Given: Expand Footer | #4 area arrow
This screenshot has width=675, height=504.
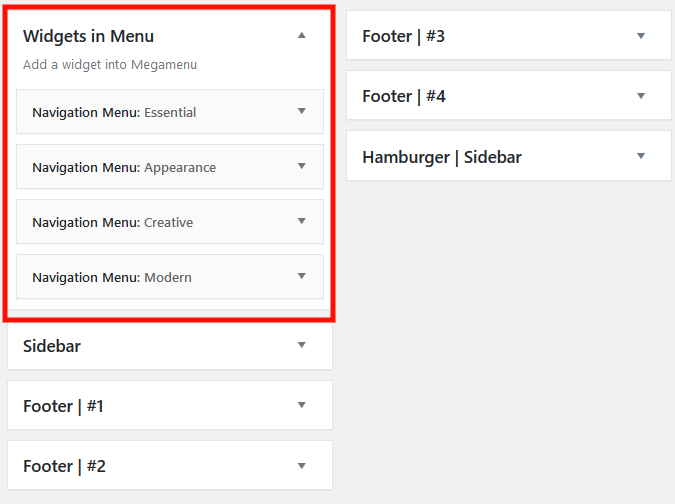Looking at the screenshot, I should point(641,96).
